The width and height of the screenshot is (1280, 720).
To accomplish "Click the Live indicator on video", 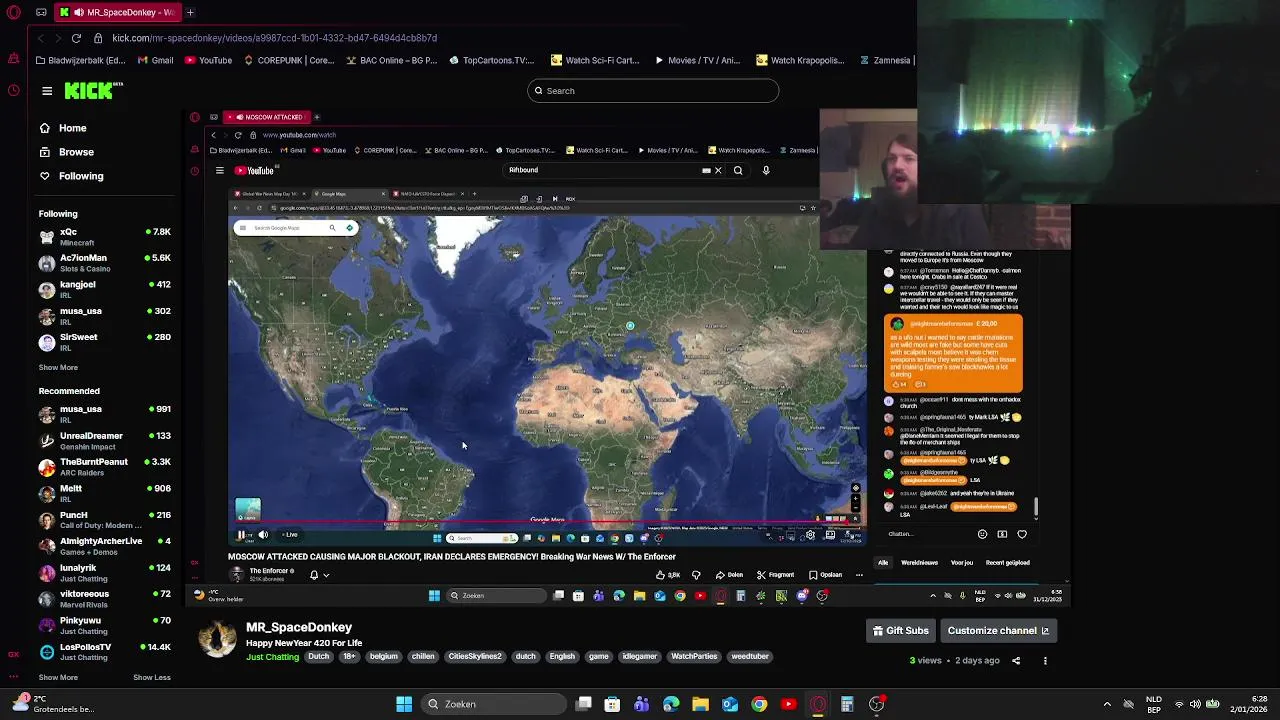I will click(x=288, y=535).
